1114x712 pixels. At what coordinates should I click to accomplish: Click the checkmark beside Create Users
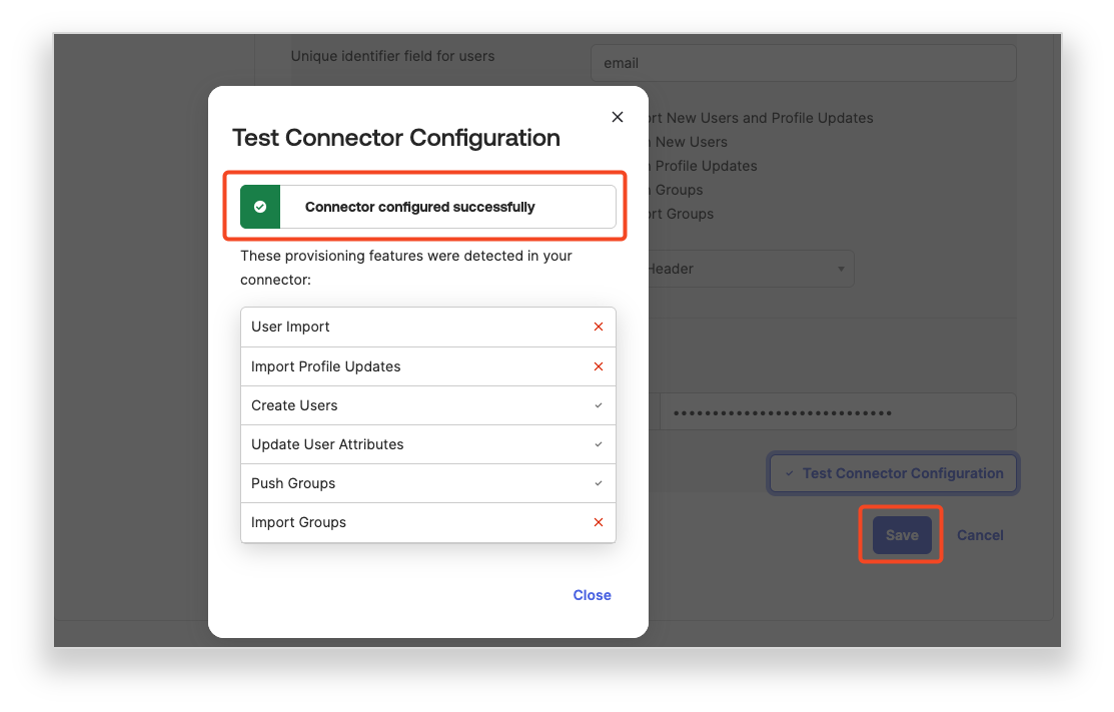pos(598,406)
